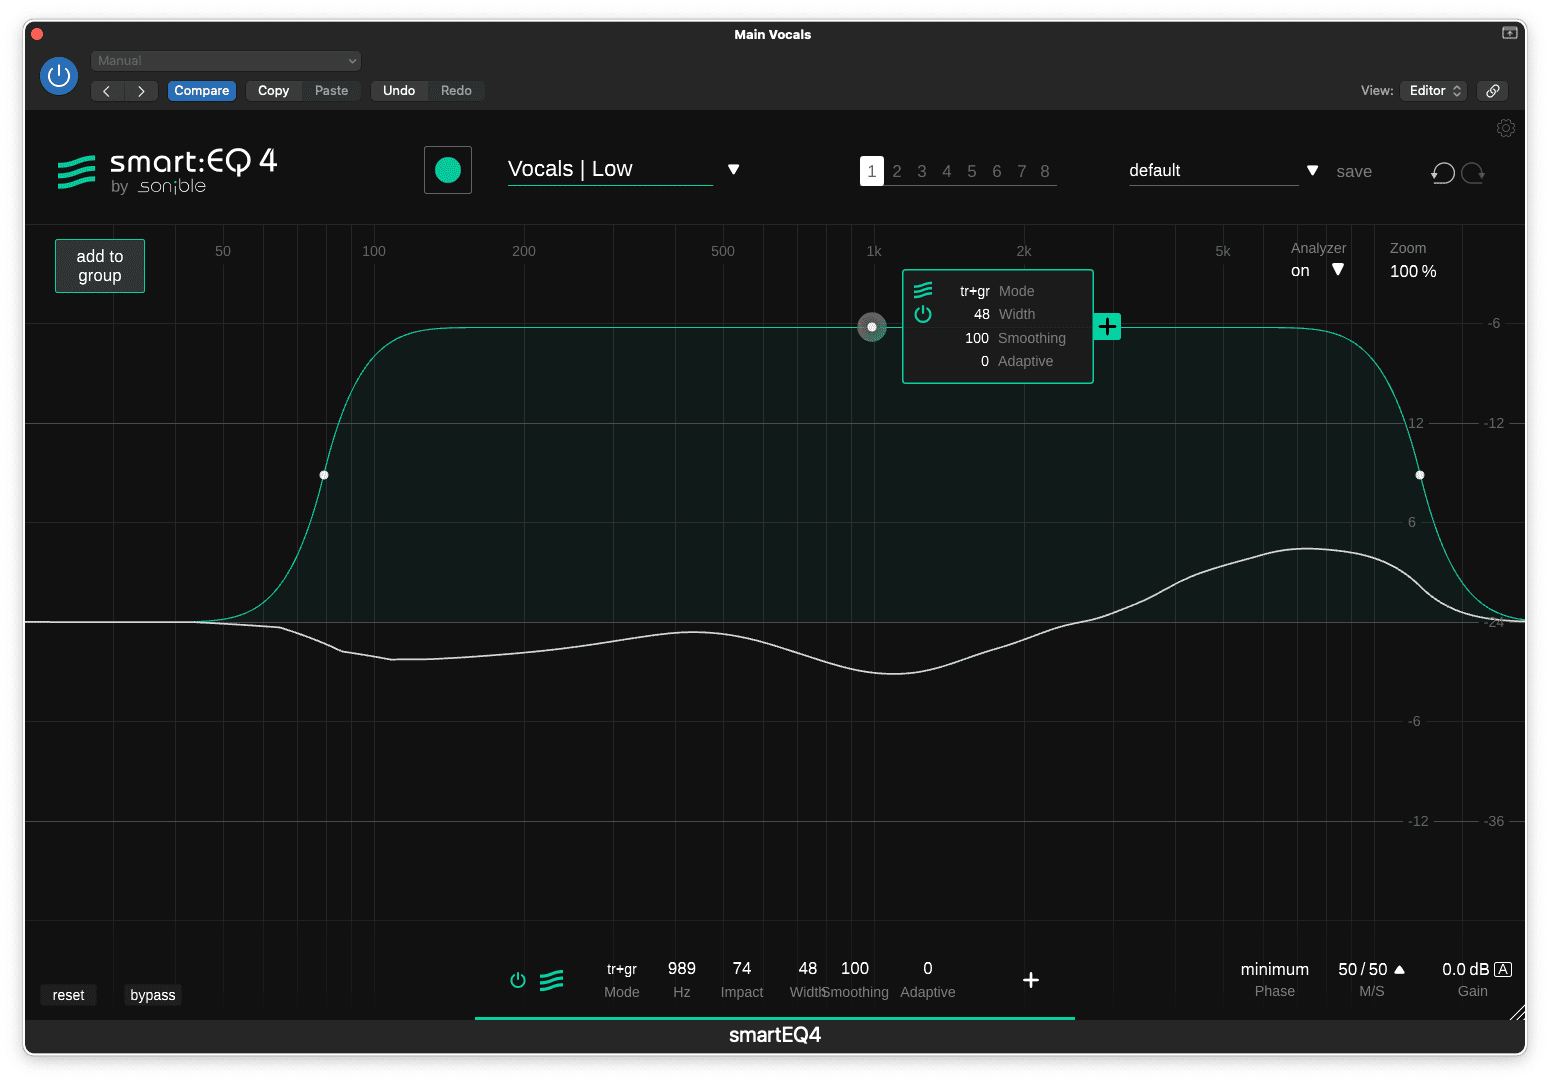Click bottom Width value 48
The image size is (1550, 1083).
(808, 968)
